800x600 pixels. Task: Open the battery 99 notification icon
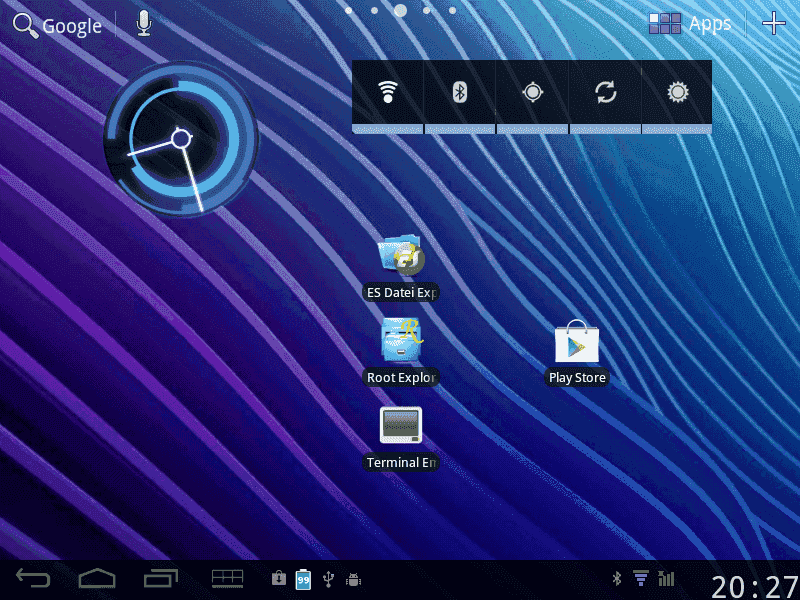[x=304, y=579]
